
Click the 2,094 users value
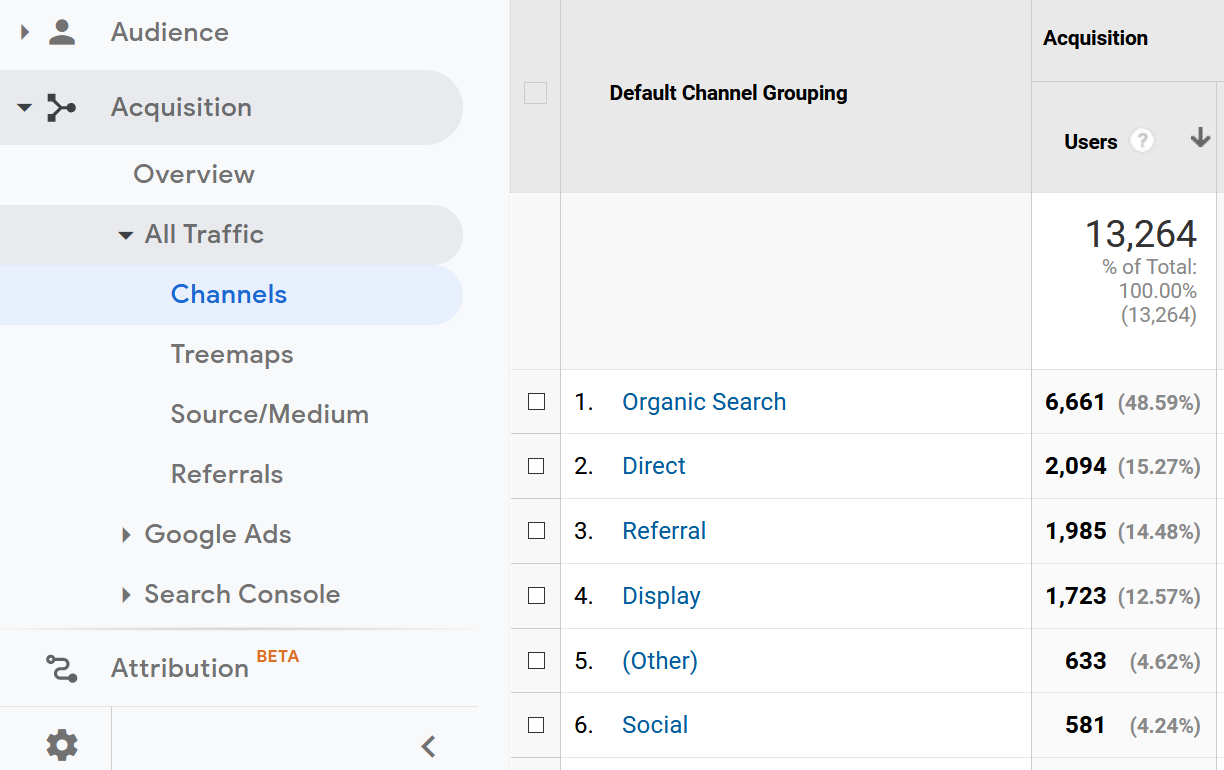[x=1076, y=466]
